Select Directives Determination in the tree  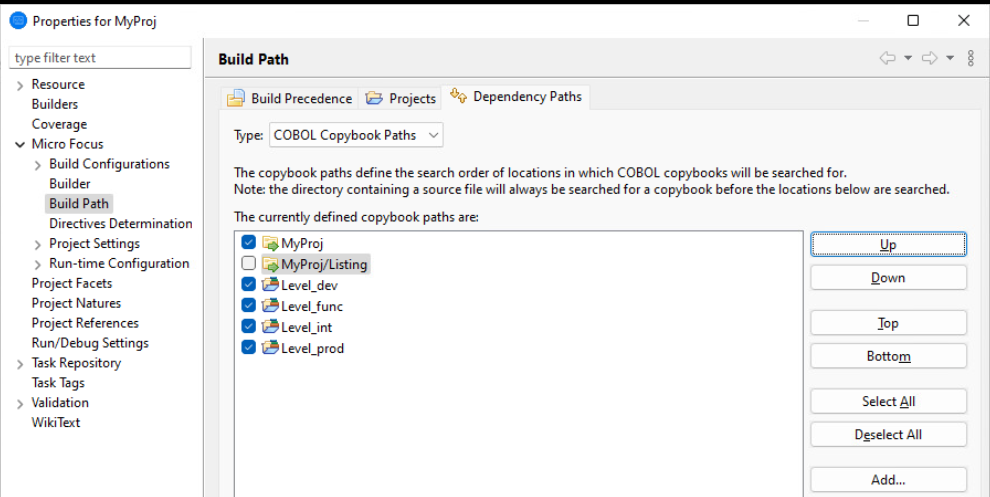pyautogui.click(x=120, y=224)
